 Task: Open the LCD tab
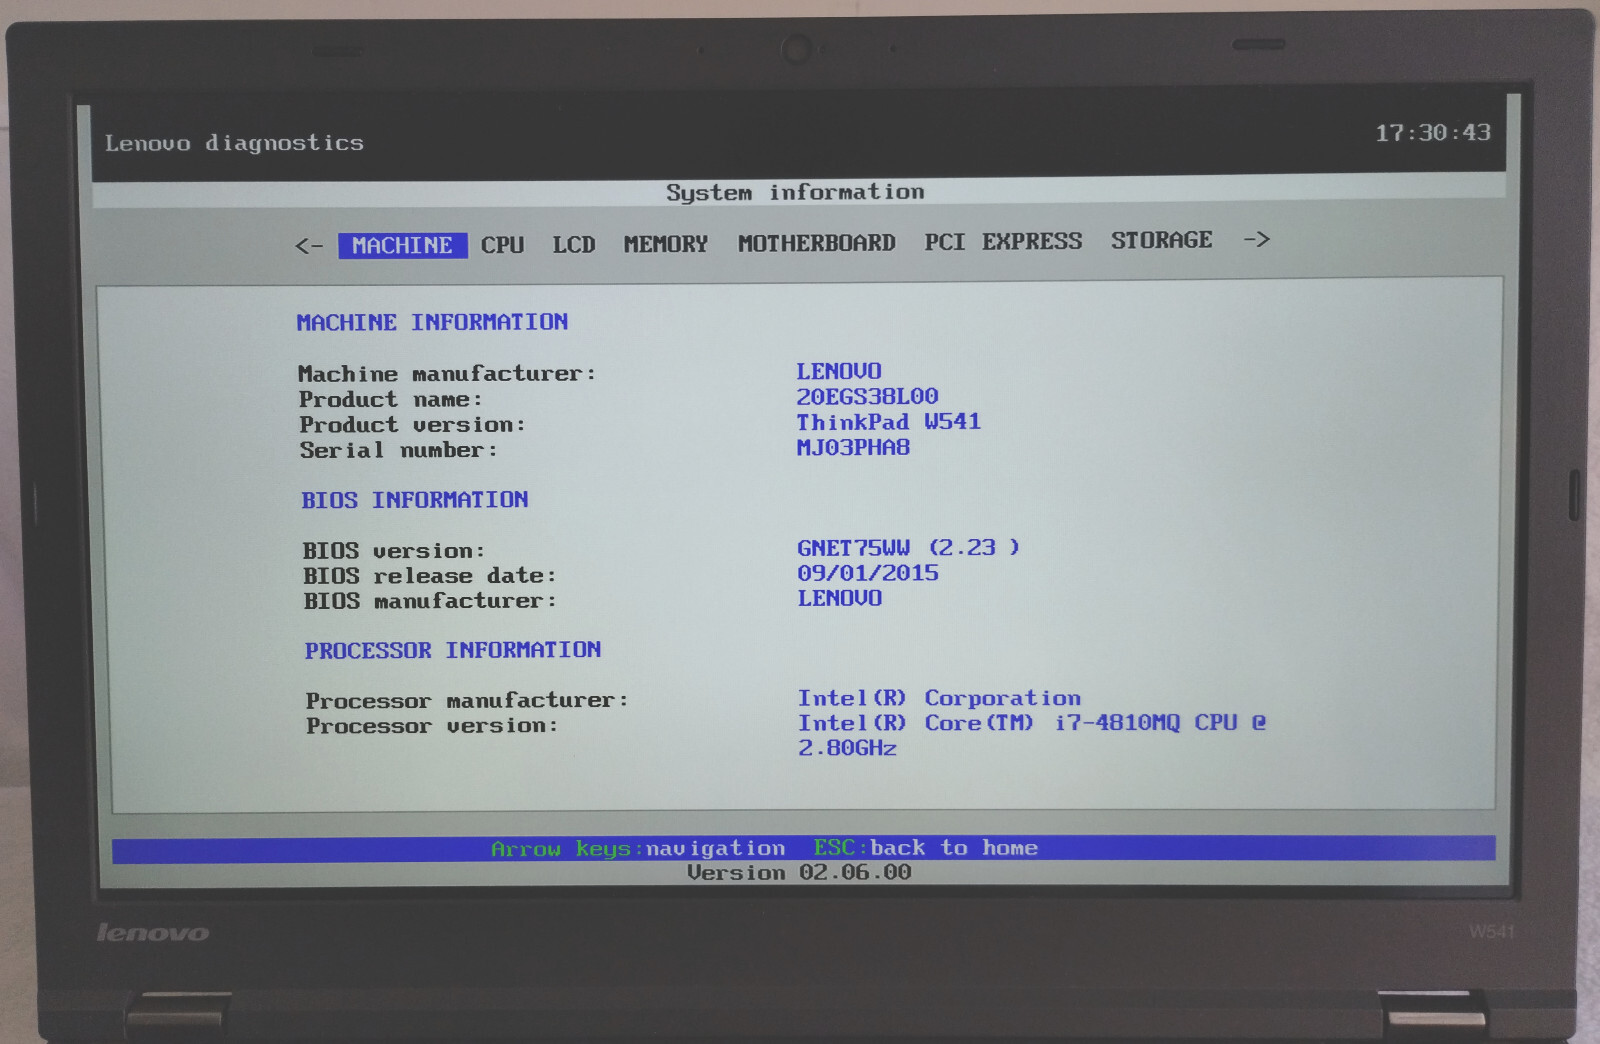[574, 244]
